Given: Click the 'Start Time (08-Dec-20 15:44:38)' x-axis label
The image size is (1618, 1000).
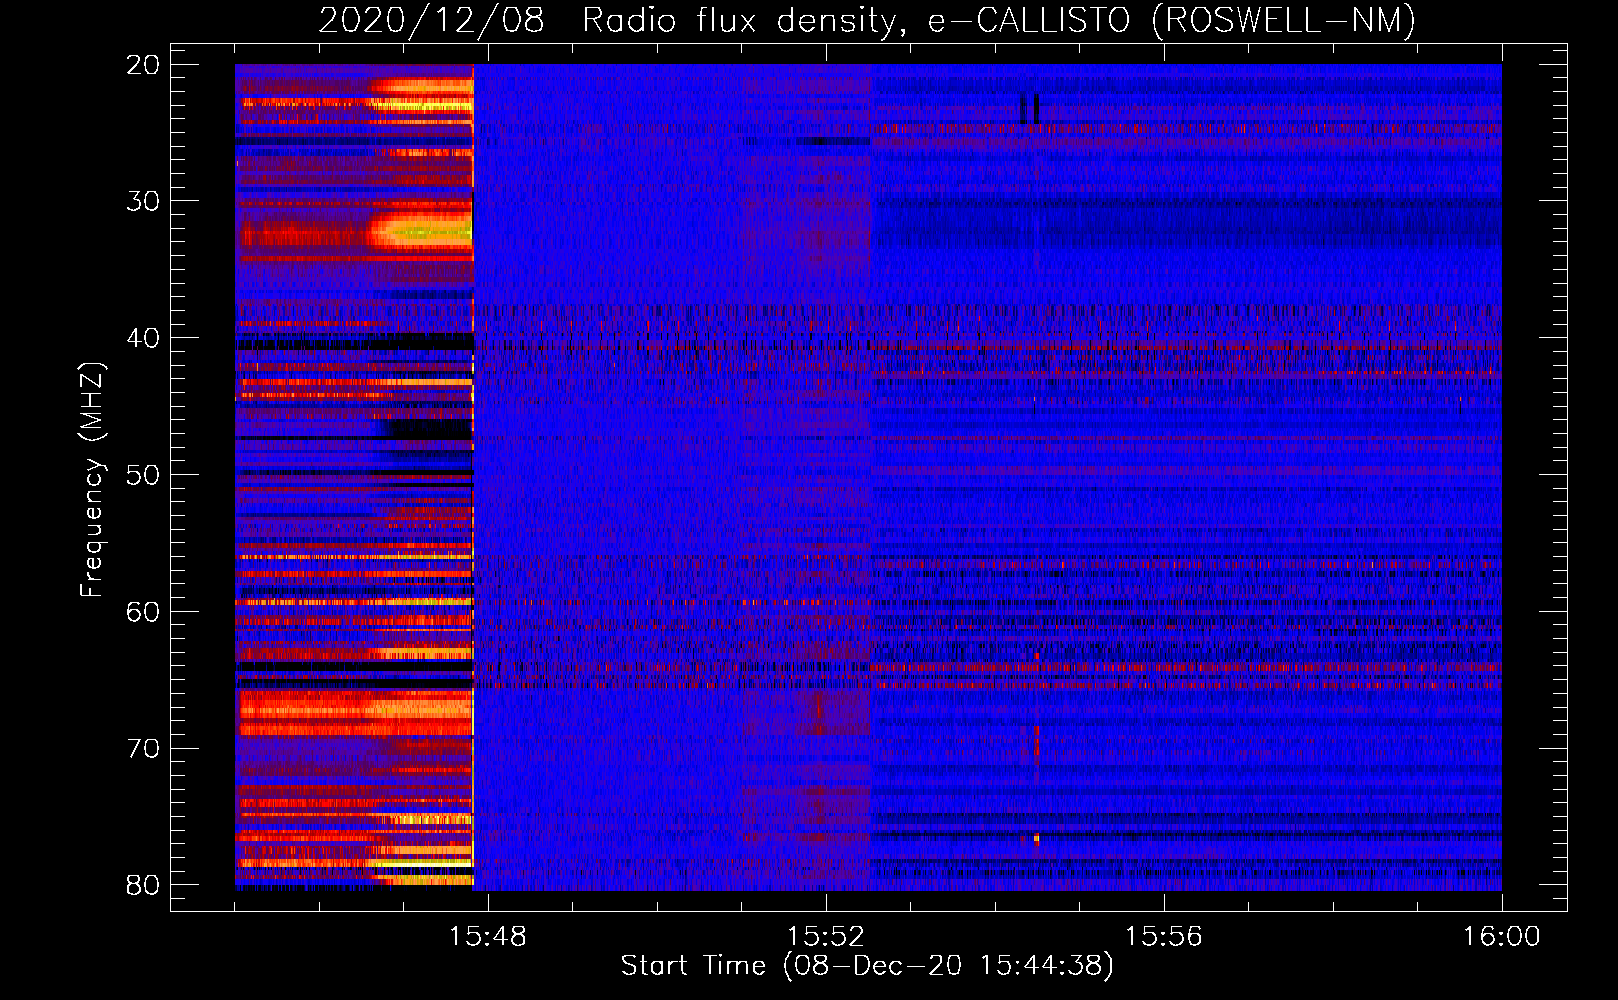Looking at the screenshot, I should pos(867,966).
